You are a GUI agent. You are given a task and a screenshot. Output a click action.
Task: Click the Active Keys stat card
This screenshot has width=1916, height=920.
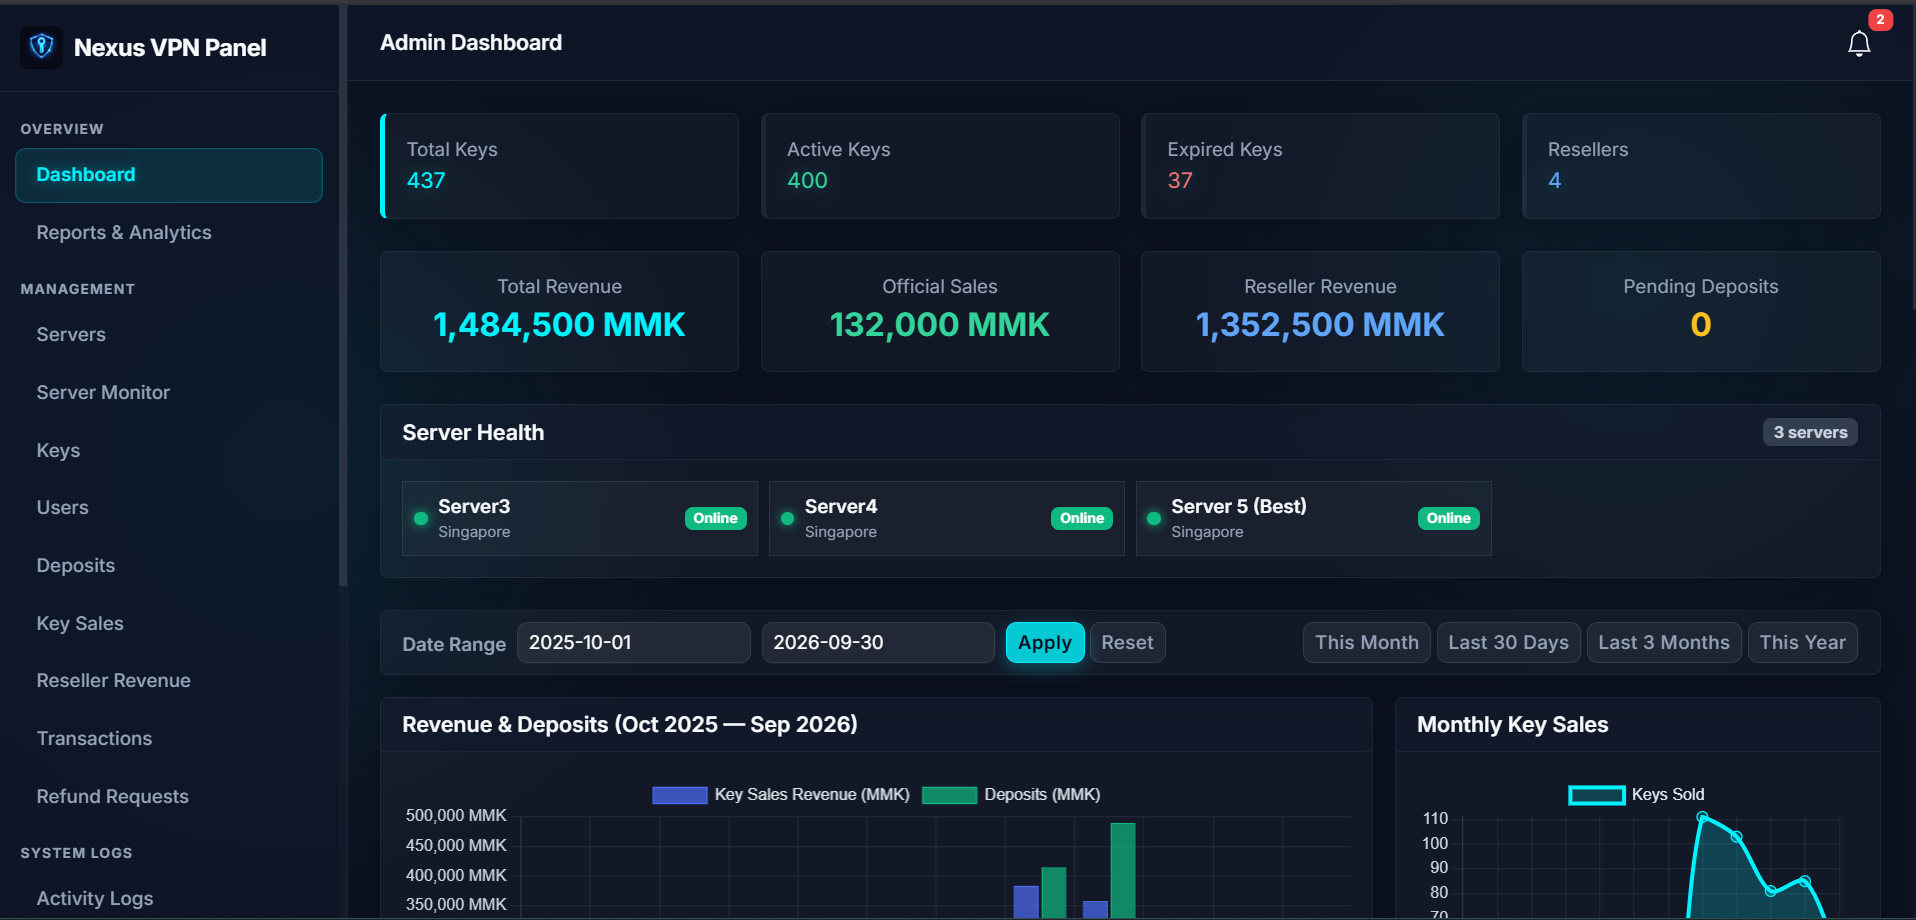coord(940,166)
